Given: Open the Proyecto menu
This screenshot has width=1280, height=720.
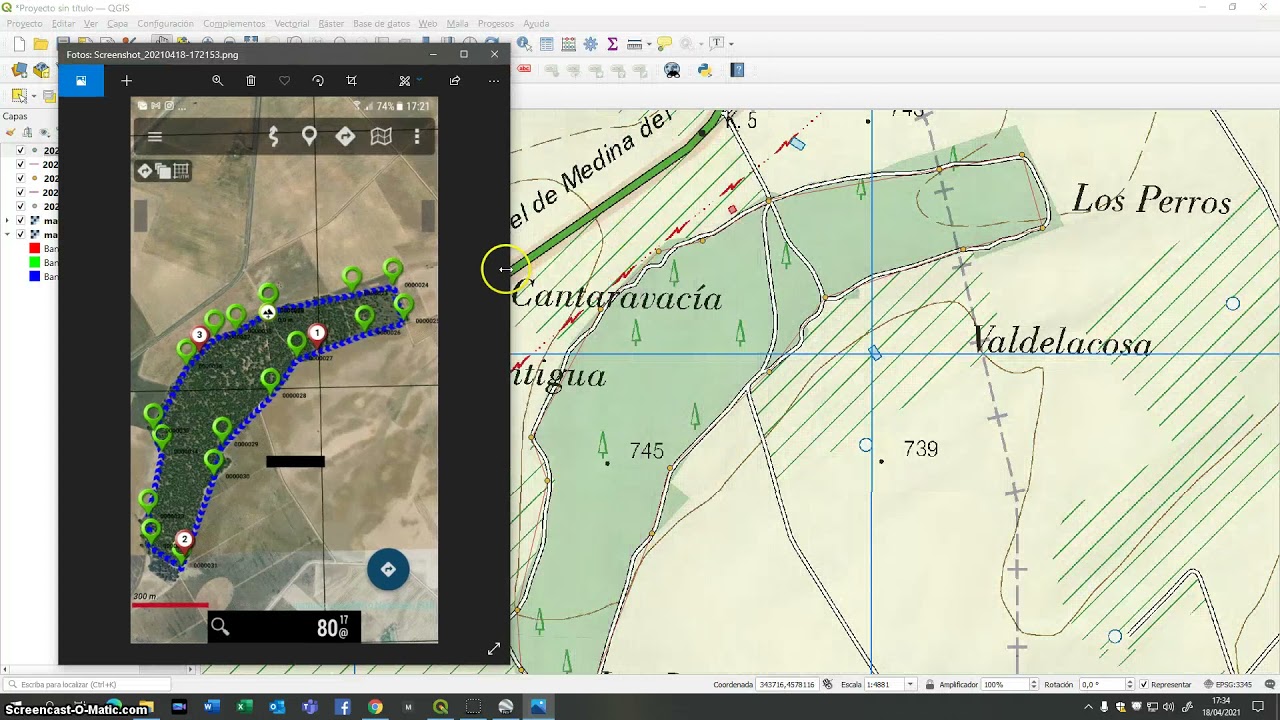Looking at the screenshot, I should [25, 23].
